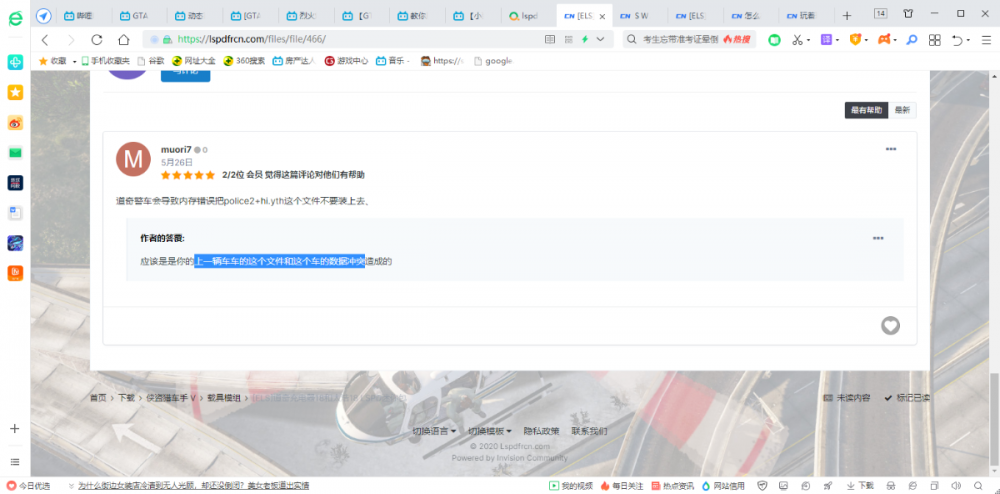The height and width of the screenshot is (494, 1000).
Task: Click the yellow star favorites sidebar icon
Action: pos(15,92)
